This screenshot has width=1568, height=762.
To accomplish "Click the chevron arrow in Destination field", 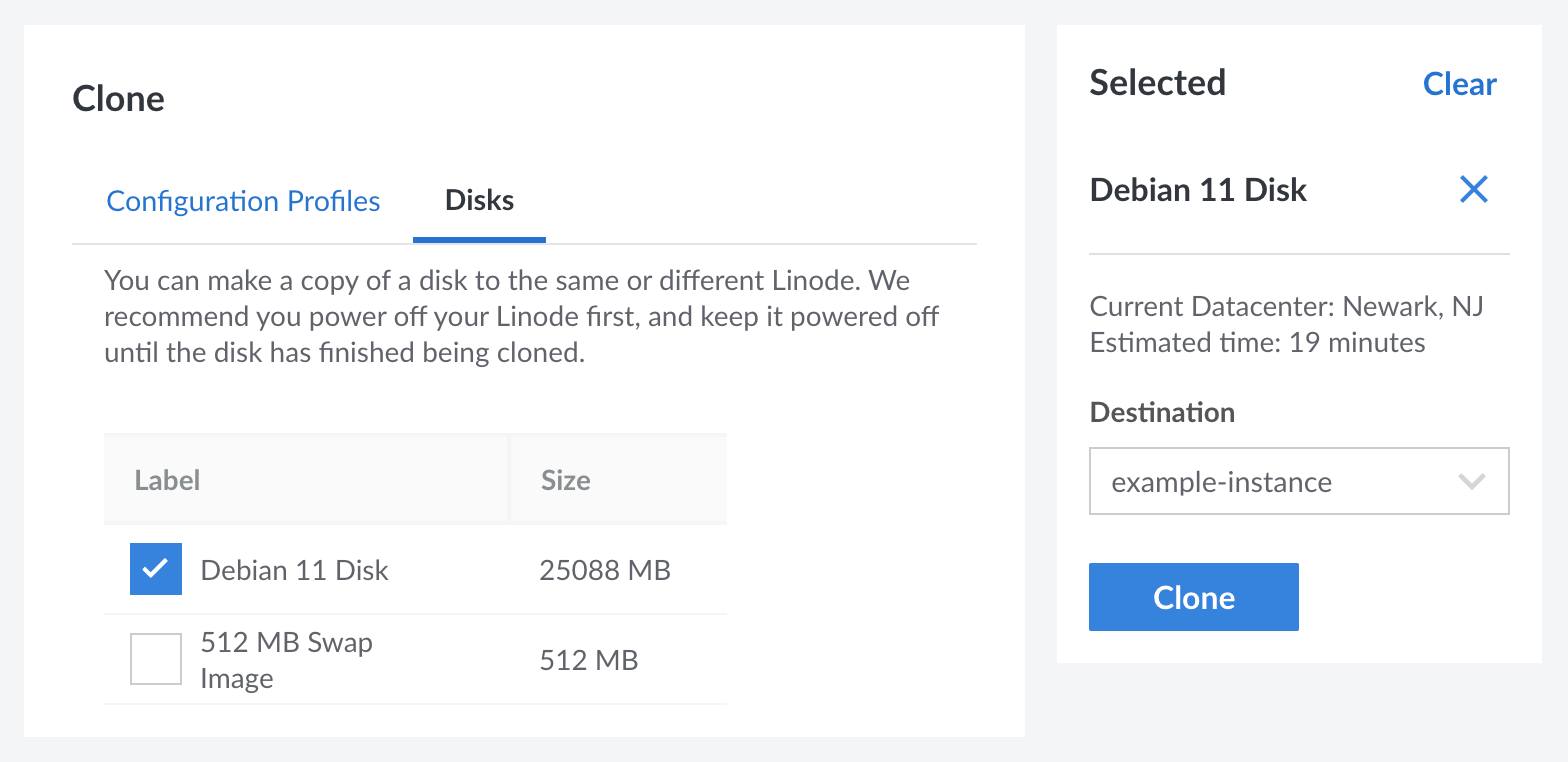I will coord(1471,482).
